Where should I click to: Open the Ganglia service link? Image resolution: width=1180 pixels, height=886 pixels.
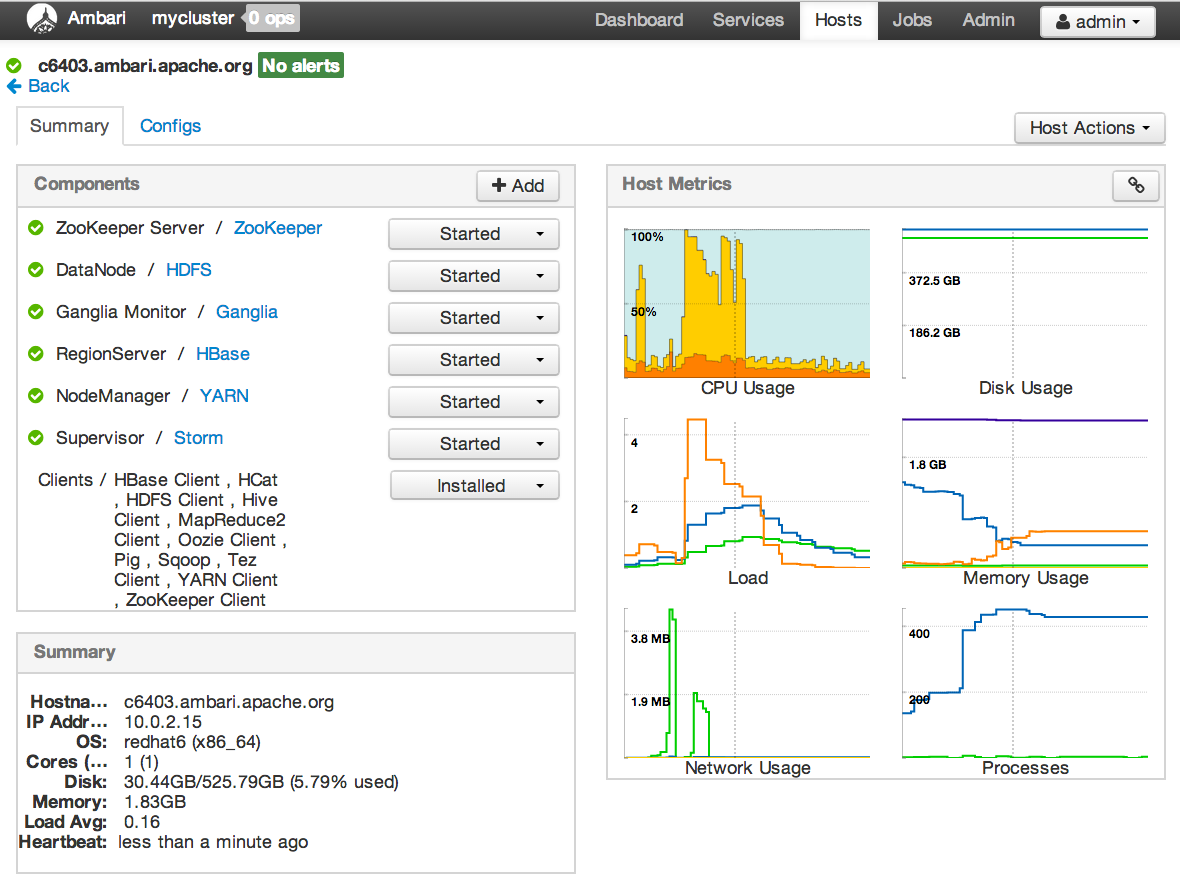[x=247, y=312]
